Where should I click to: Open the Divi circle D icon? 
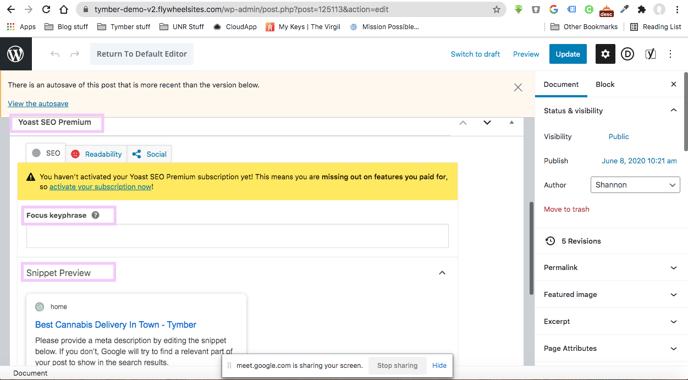pyautogui.click(x=627, y=54)
